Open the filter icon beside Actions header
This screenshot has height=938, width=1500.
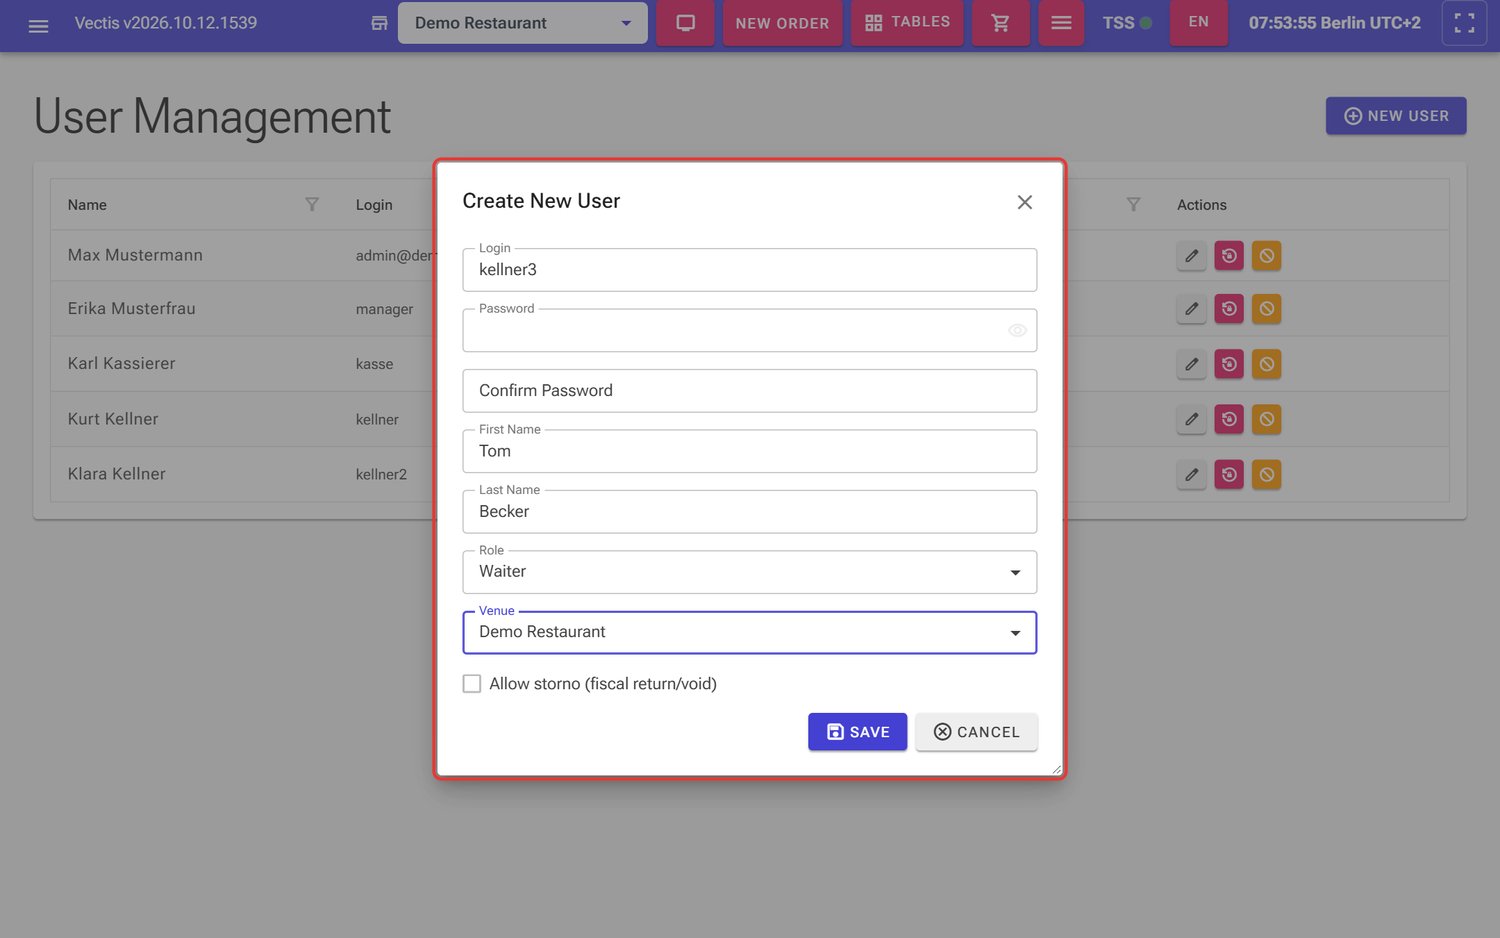click(x=1133, y=204)
